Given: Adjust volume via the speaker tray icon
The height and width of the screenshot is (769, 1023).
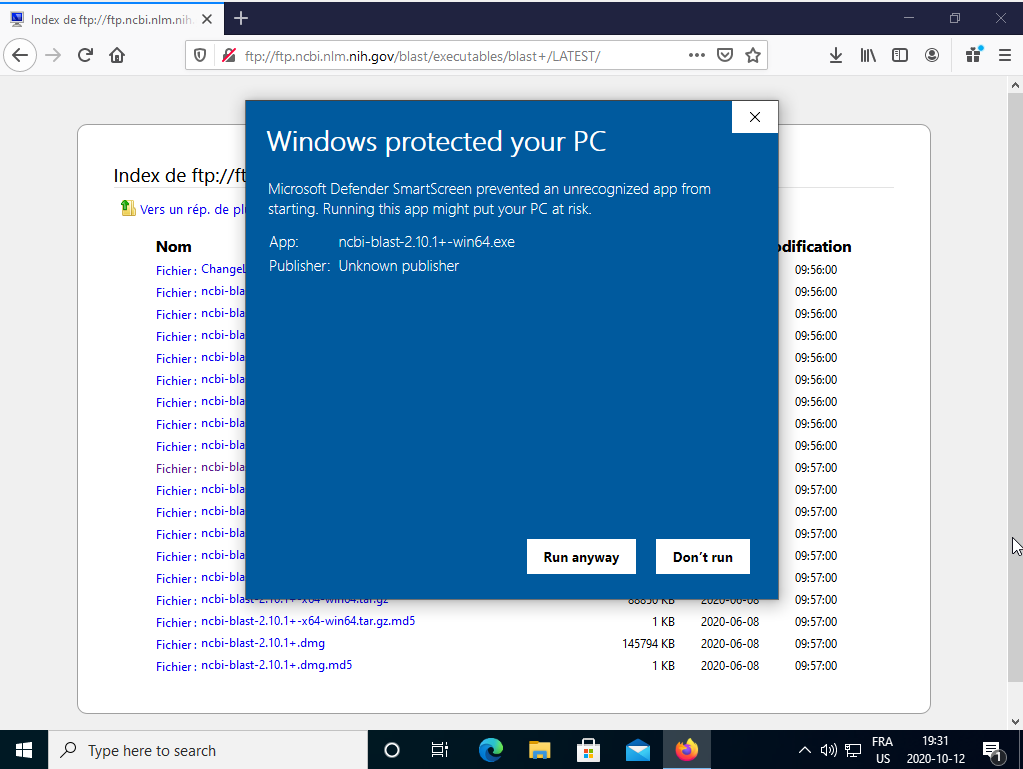Looking at the screenshot, I should (x=828, y=750).
